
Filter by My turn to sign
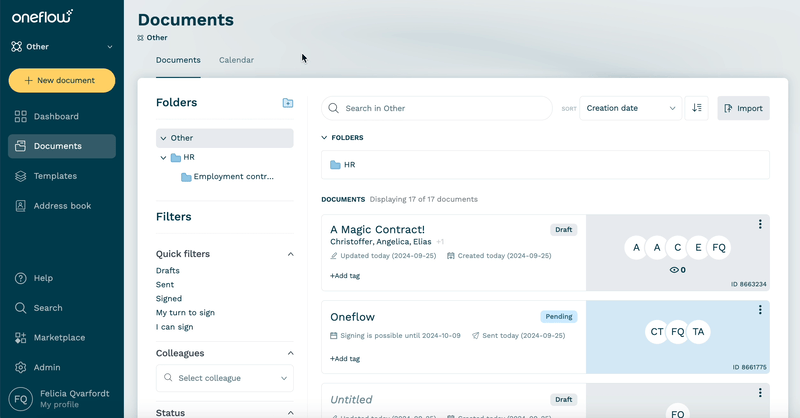[185, 313]
